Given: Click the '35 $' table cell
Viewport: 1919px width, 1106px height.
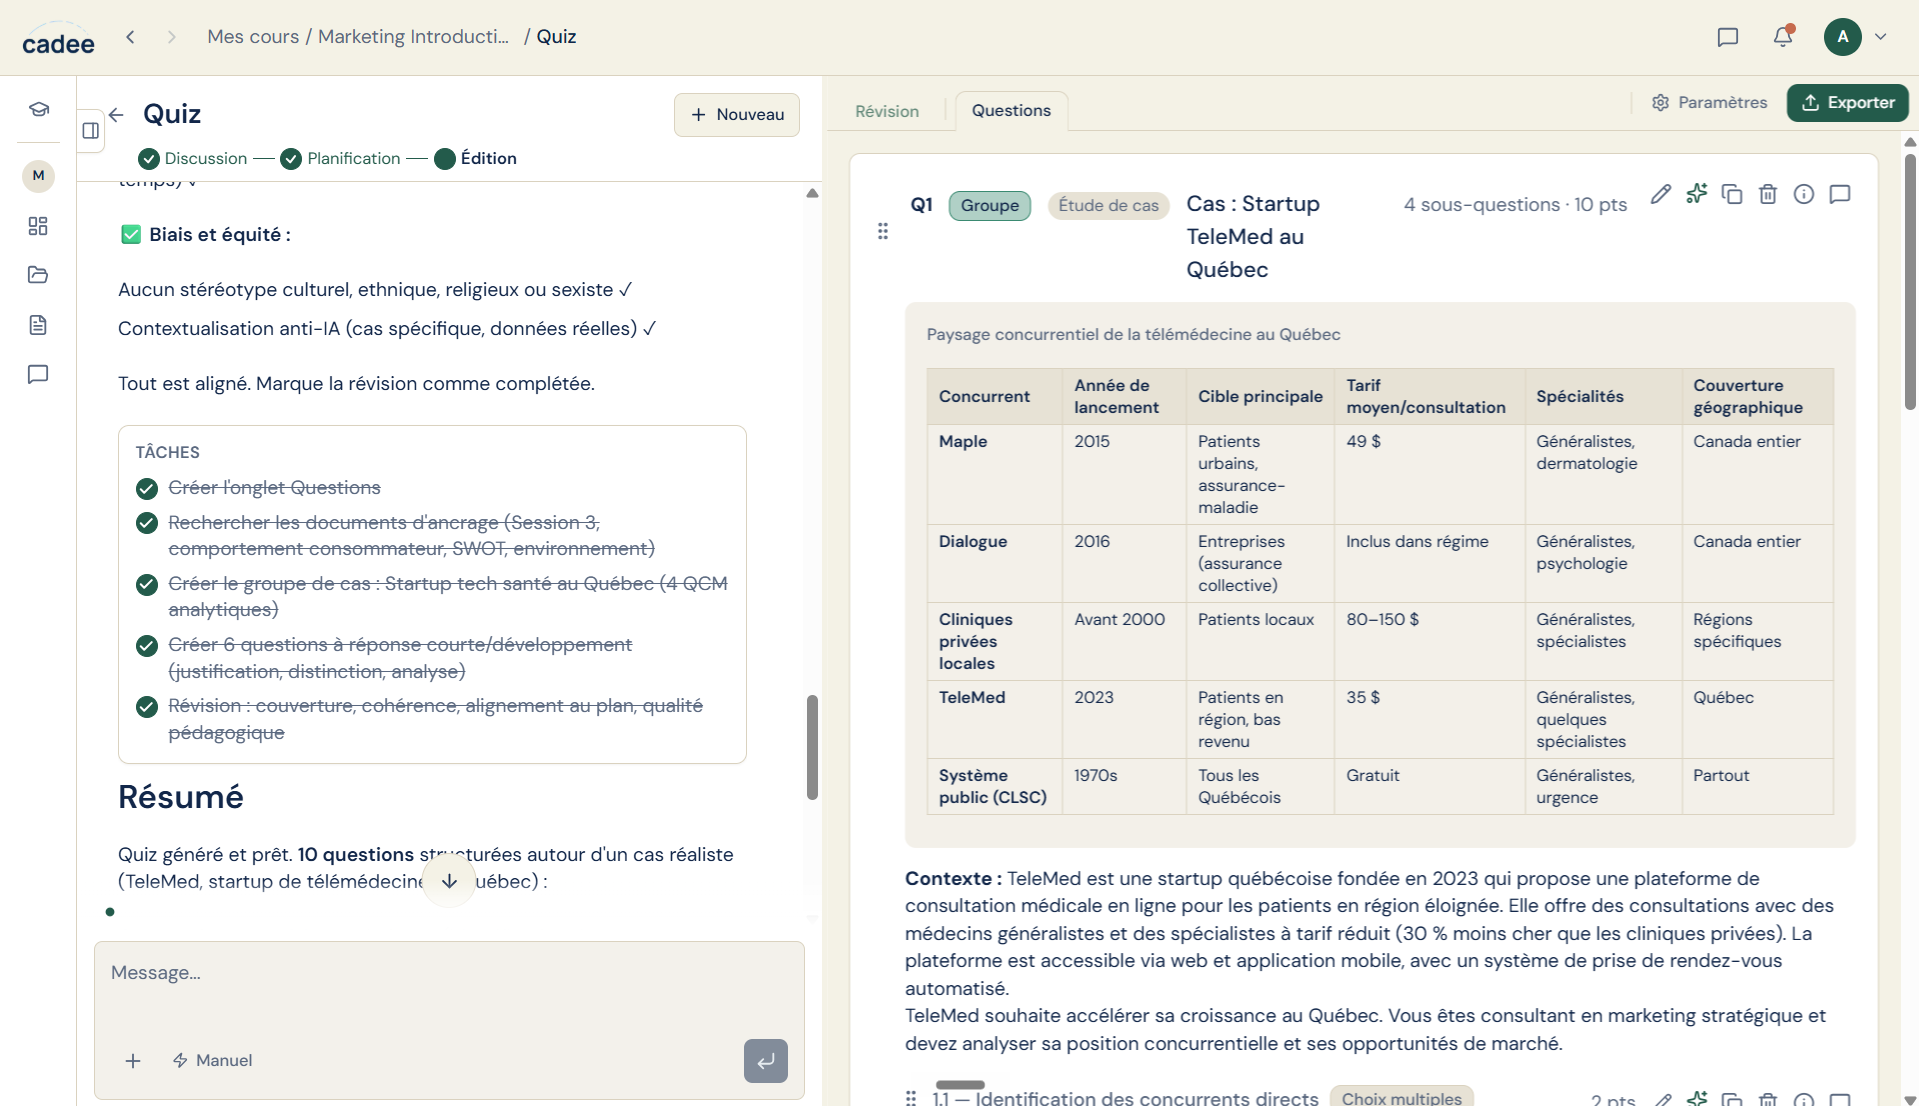Looking at the screenshot, I should pyautogui.click(x=1429, y=719).
